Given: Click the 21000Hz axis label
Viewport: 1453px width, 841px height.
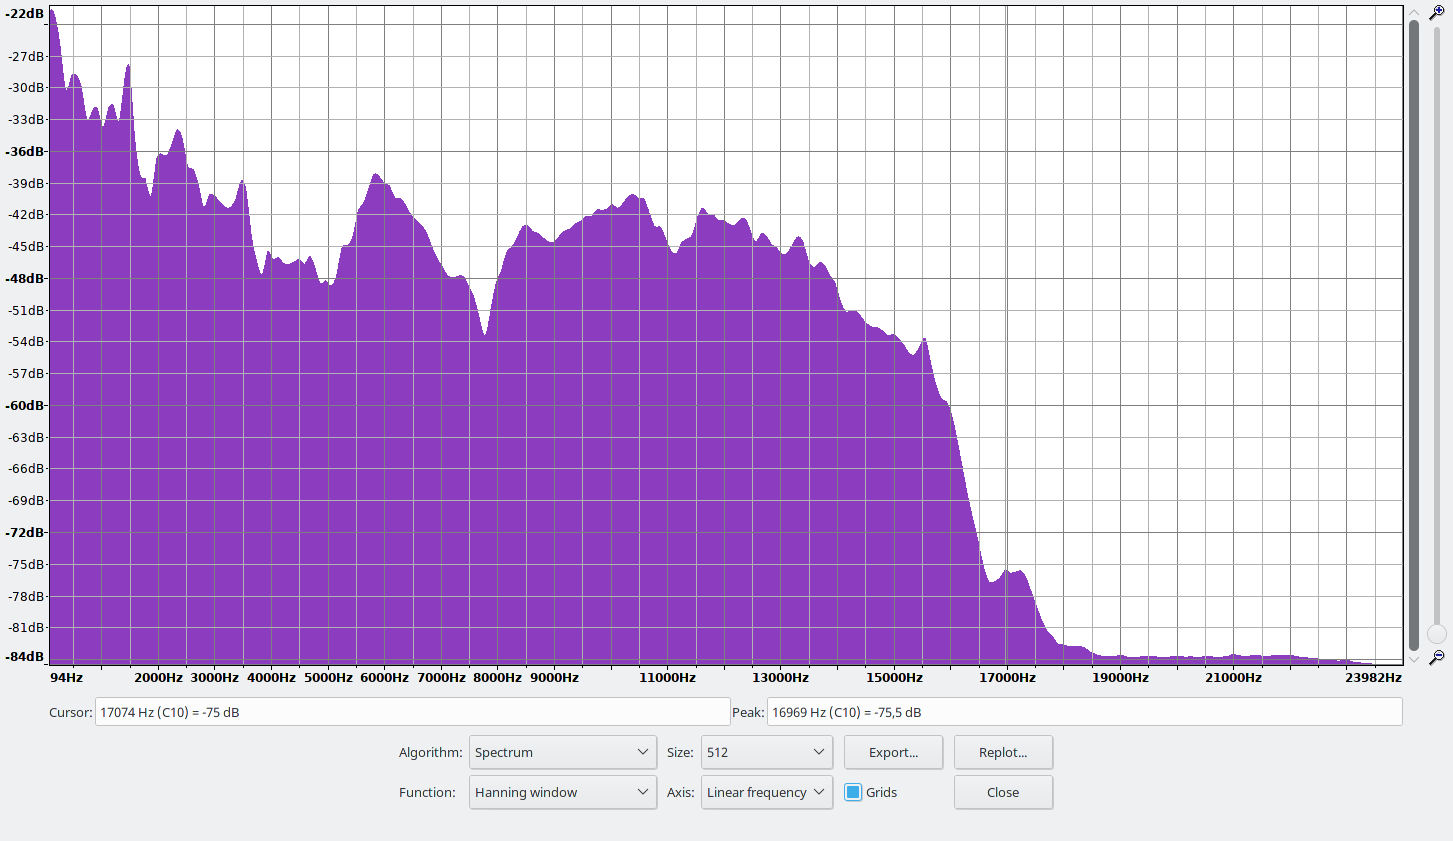Looking at the screenshot, I should [1233, 677].
